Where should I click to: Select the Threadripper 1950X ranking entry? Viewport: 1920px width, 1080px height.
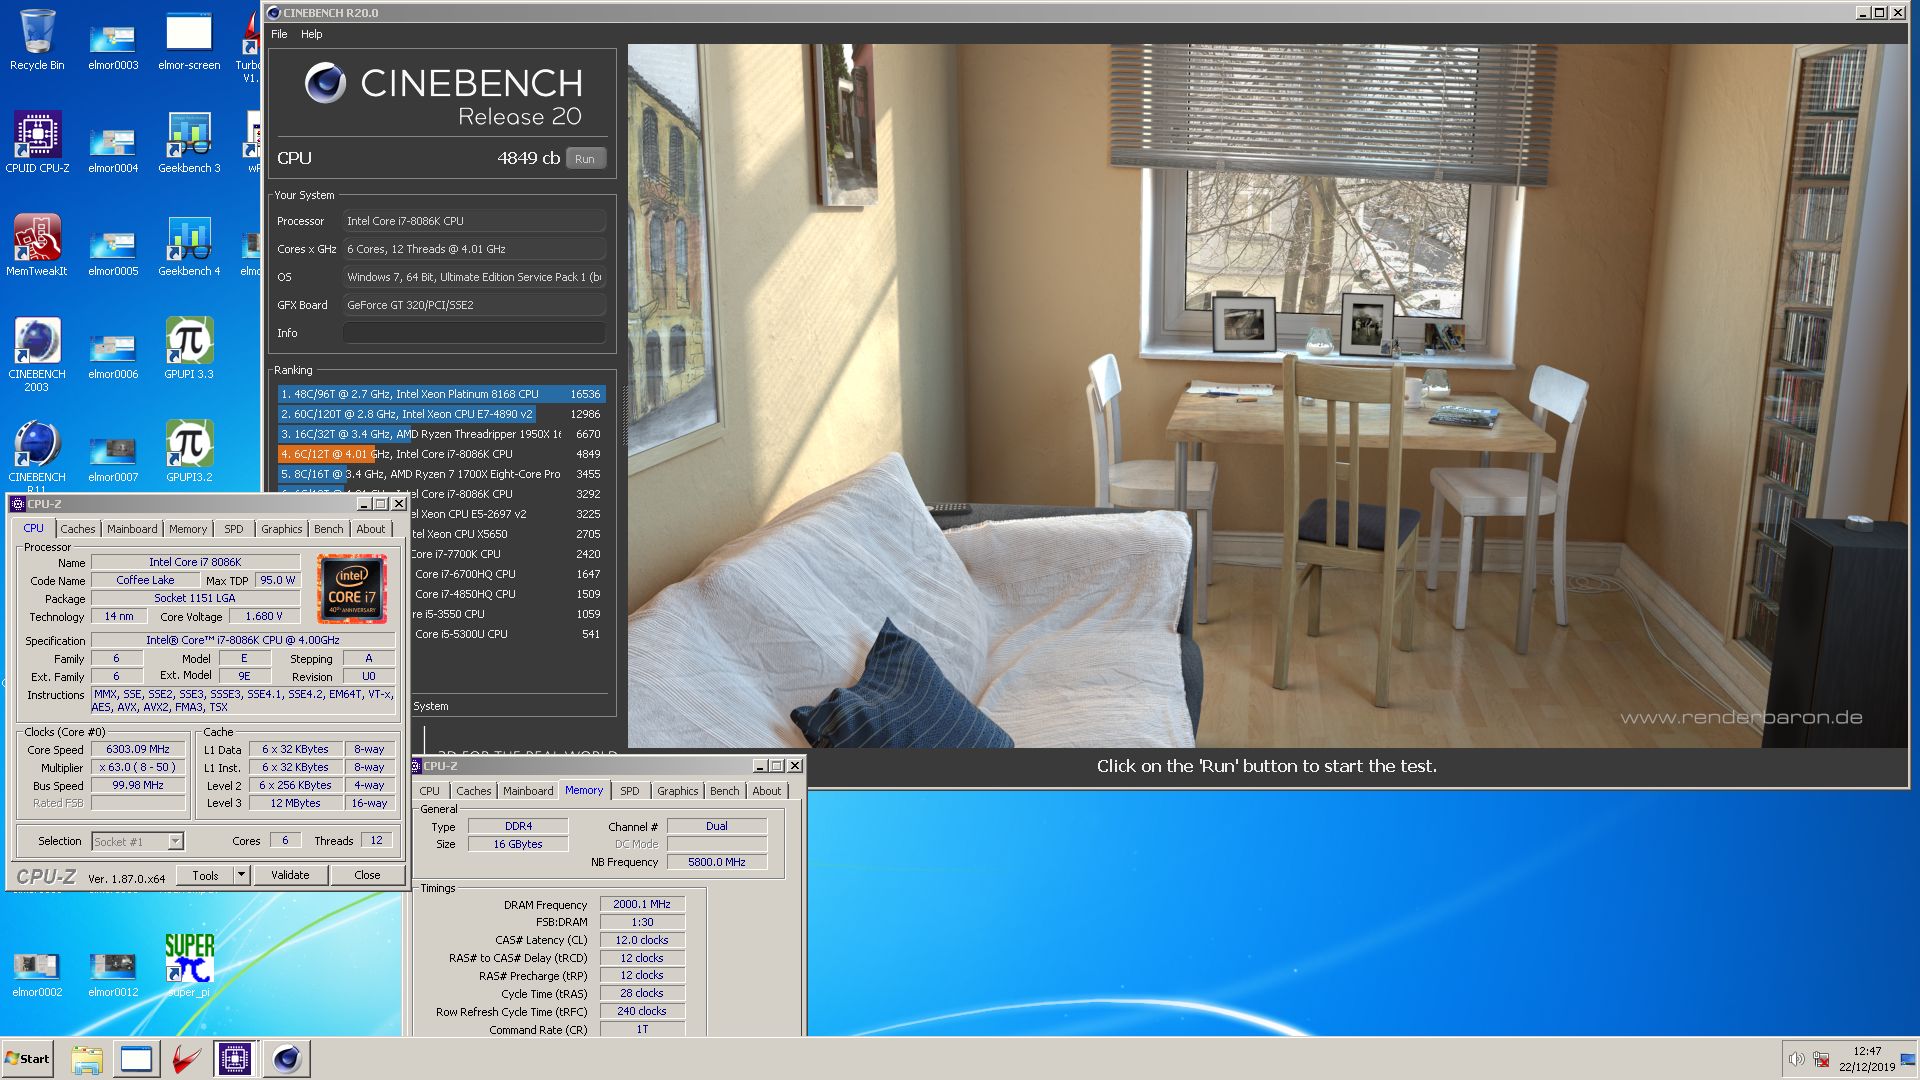(x=441, y=434)
